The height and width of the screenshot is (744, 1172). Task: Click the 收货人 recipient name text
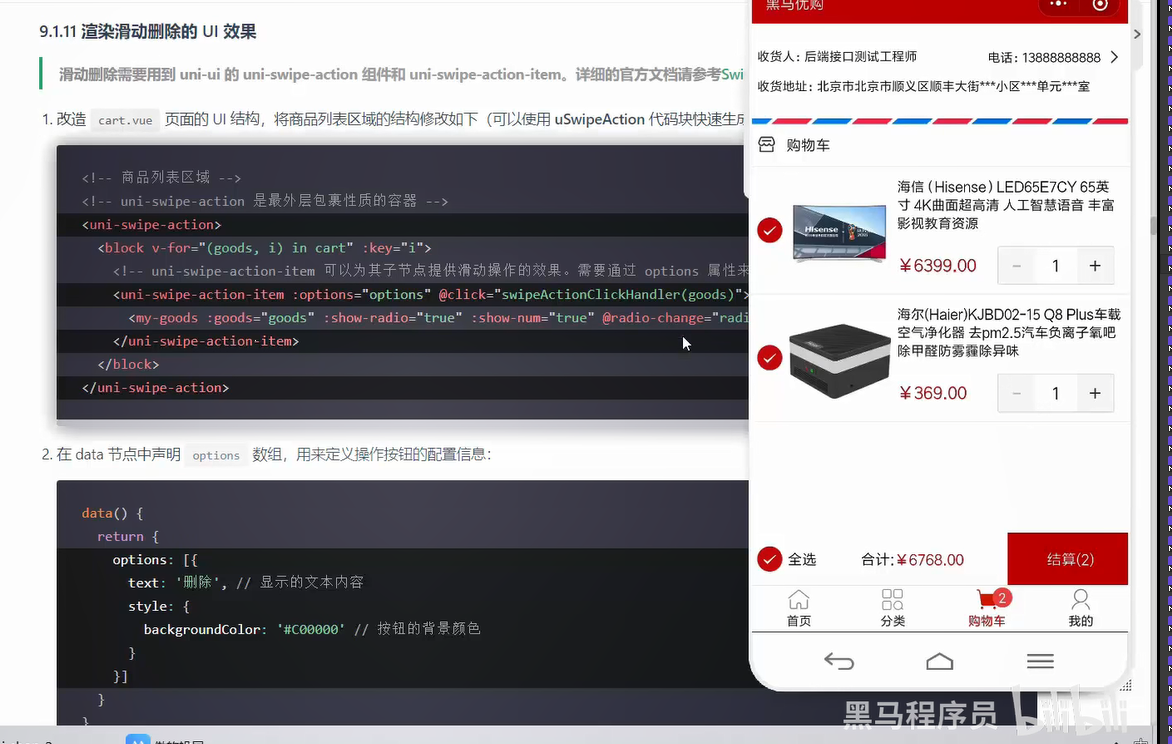click(837, 57)
